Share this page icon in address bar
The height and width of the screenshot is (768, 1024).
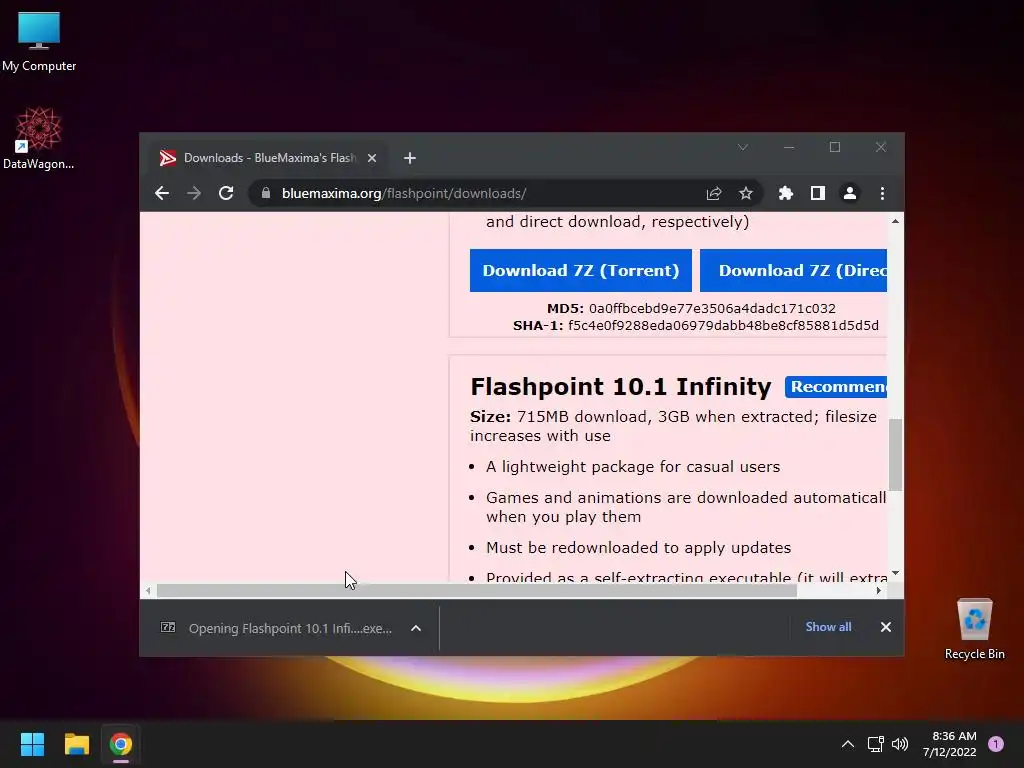[x=714, y=193]
